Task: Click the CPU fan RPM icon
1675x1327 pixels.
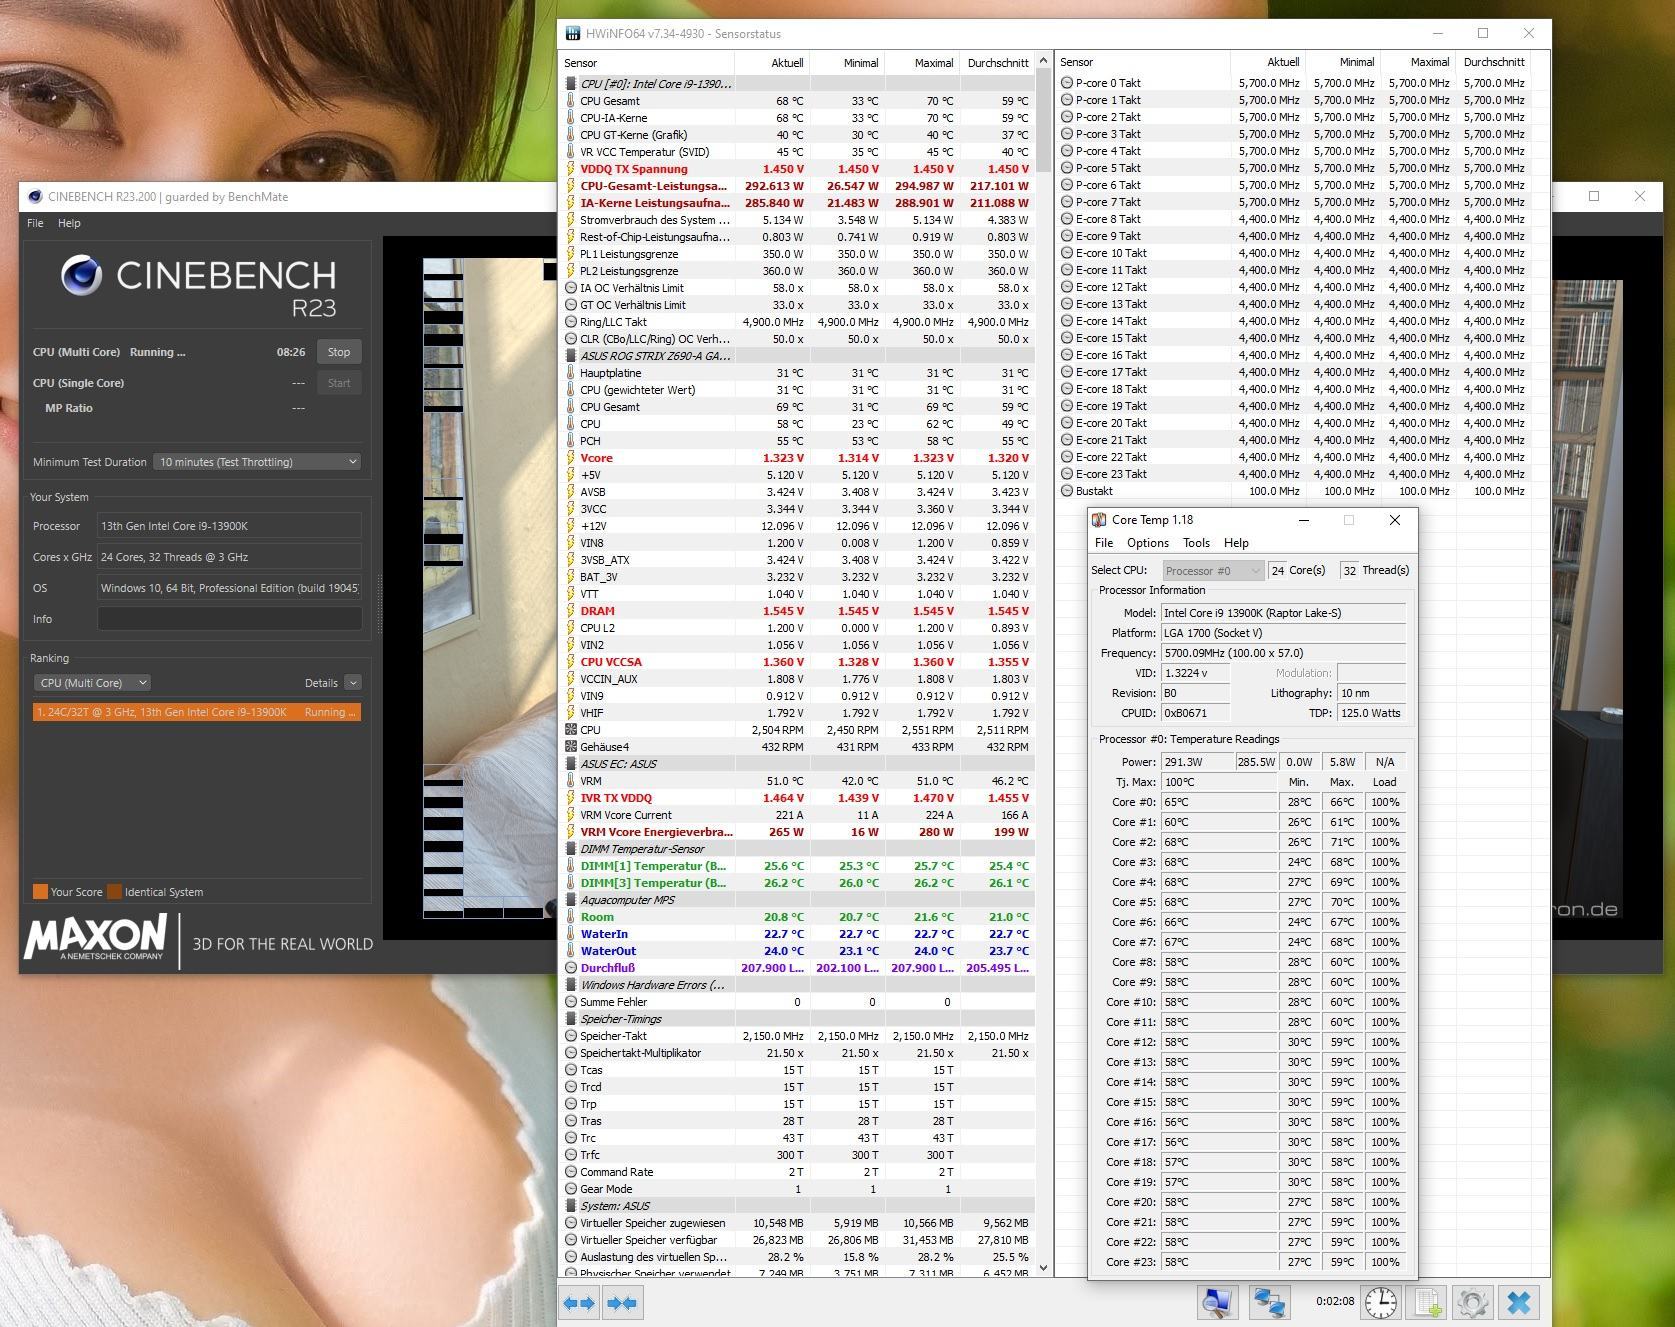Action: pos(571,730)
